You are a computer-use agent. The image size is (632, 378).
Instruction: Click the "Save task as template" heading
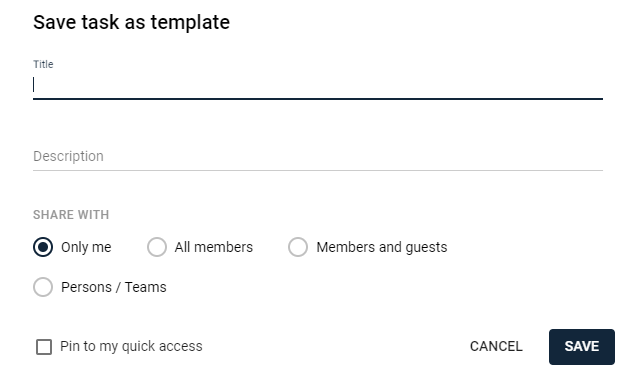[131, 22]
